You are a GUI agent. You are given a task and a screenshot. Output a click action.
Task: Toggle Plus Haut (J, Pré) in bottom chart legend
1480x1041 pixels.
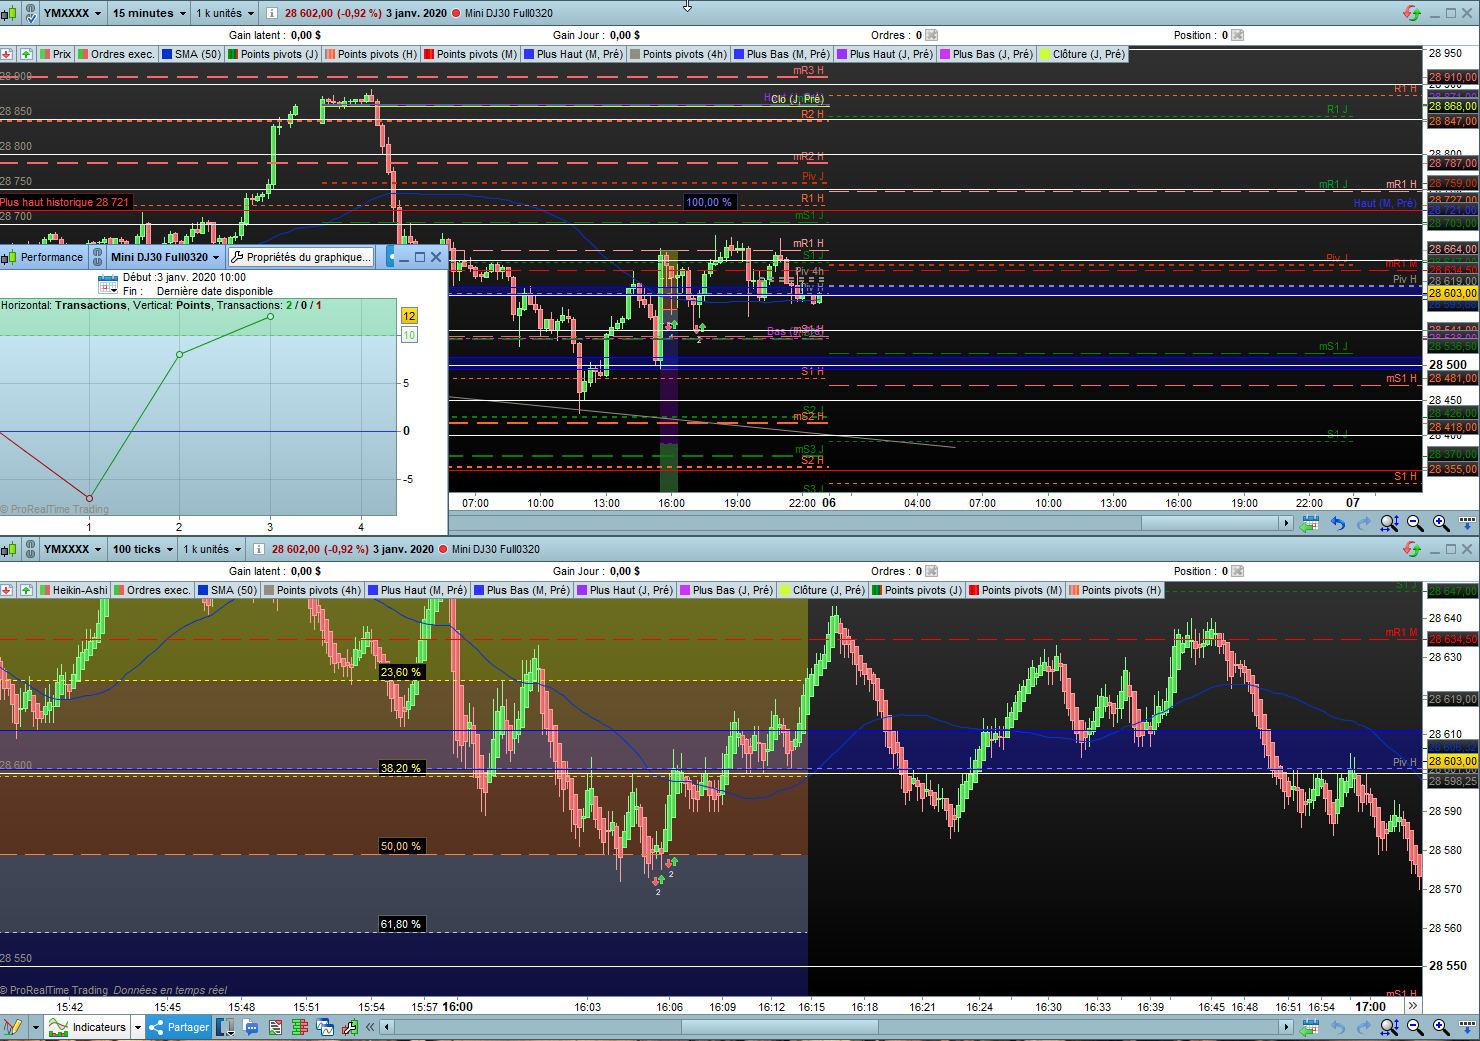[x=624, y=590]
